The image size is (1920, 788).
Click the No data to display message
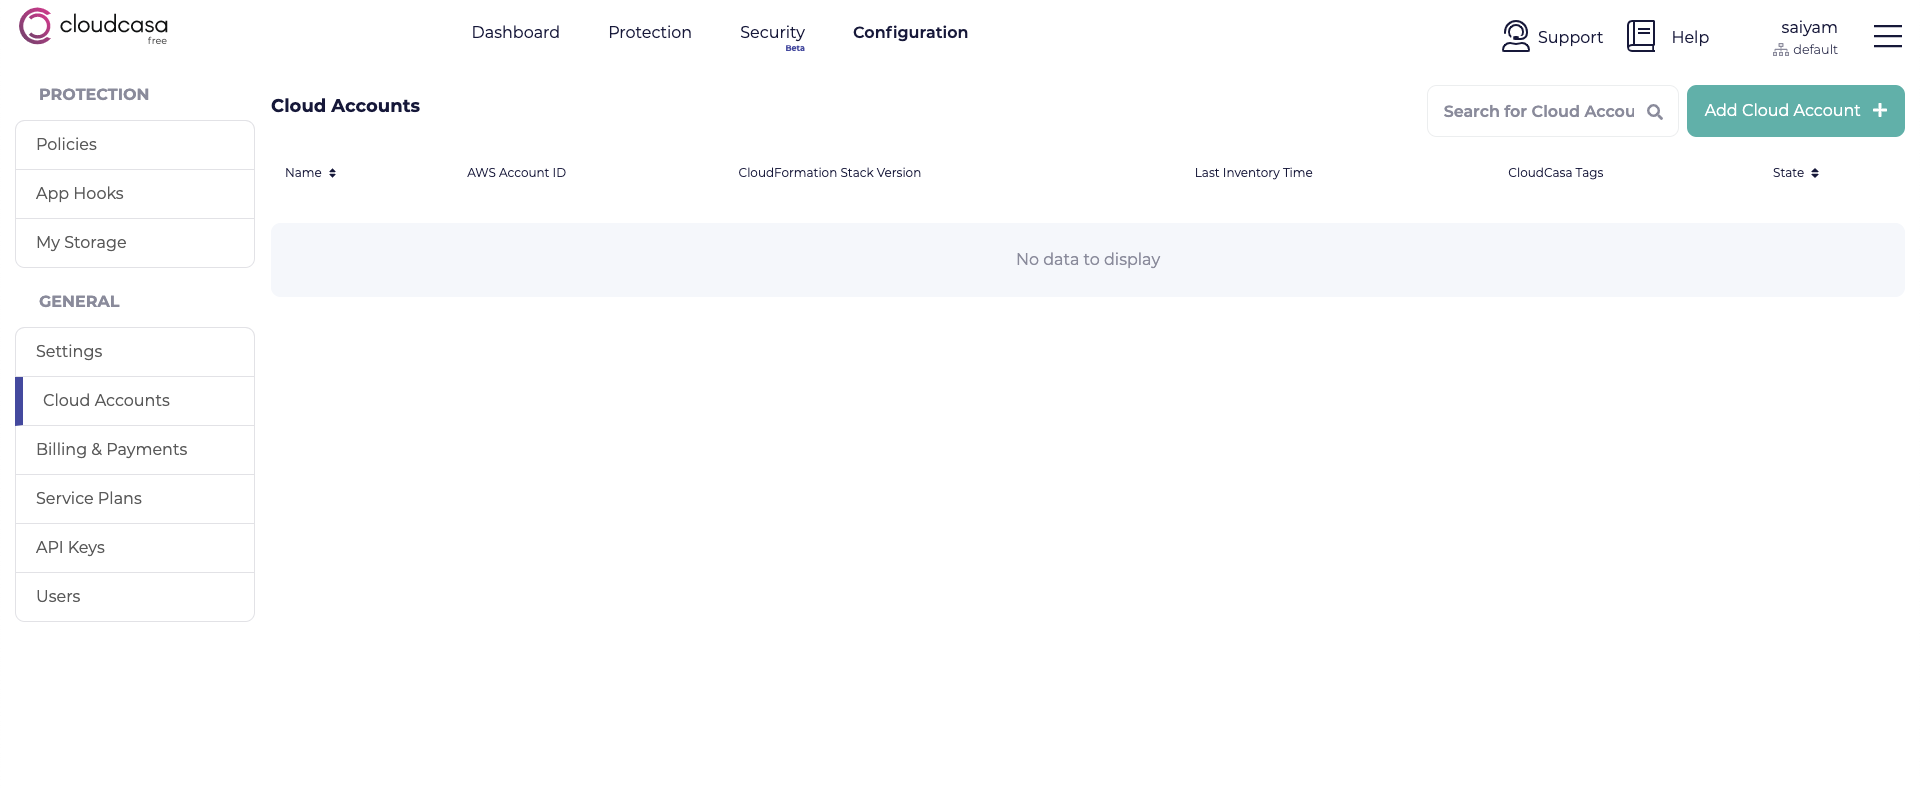[x=1088, y=260]
